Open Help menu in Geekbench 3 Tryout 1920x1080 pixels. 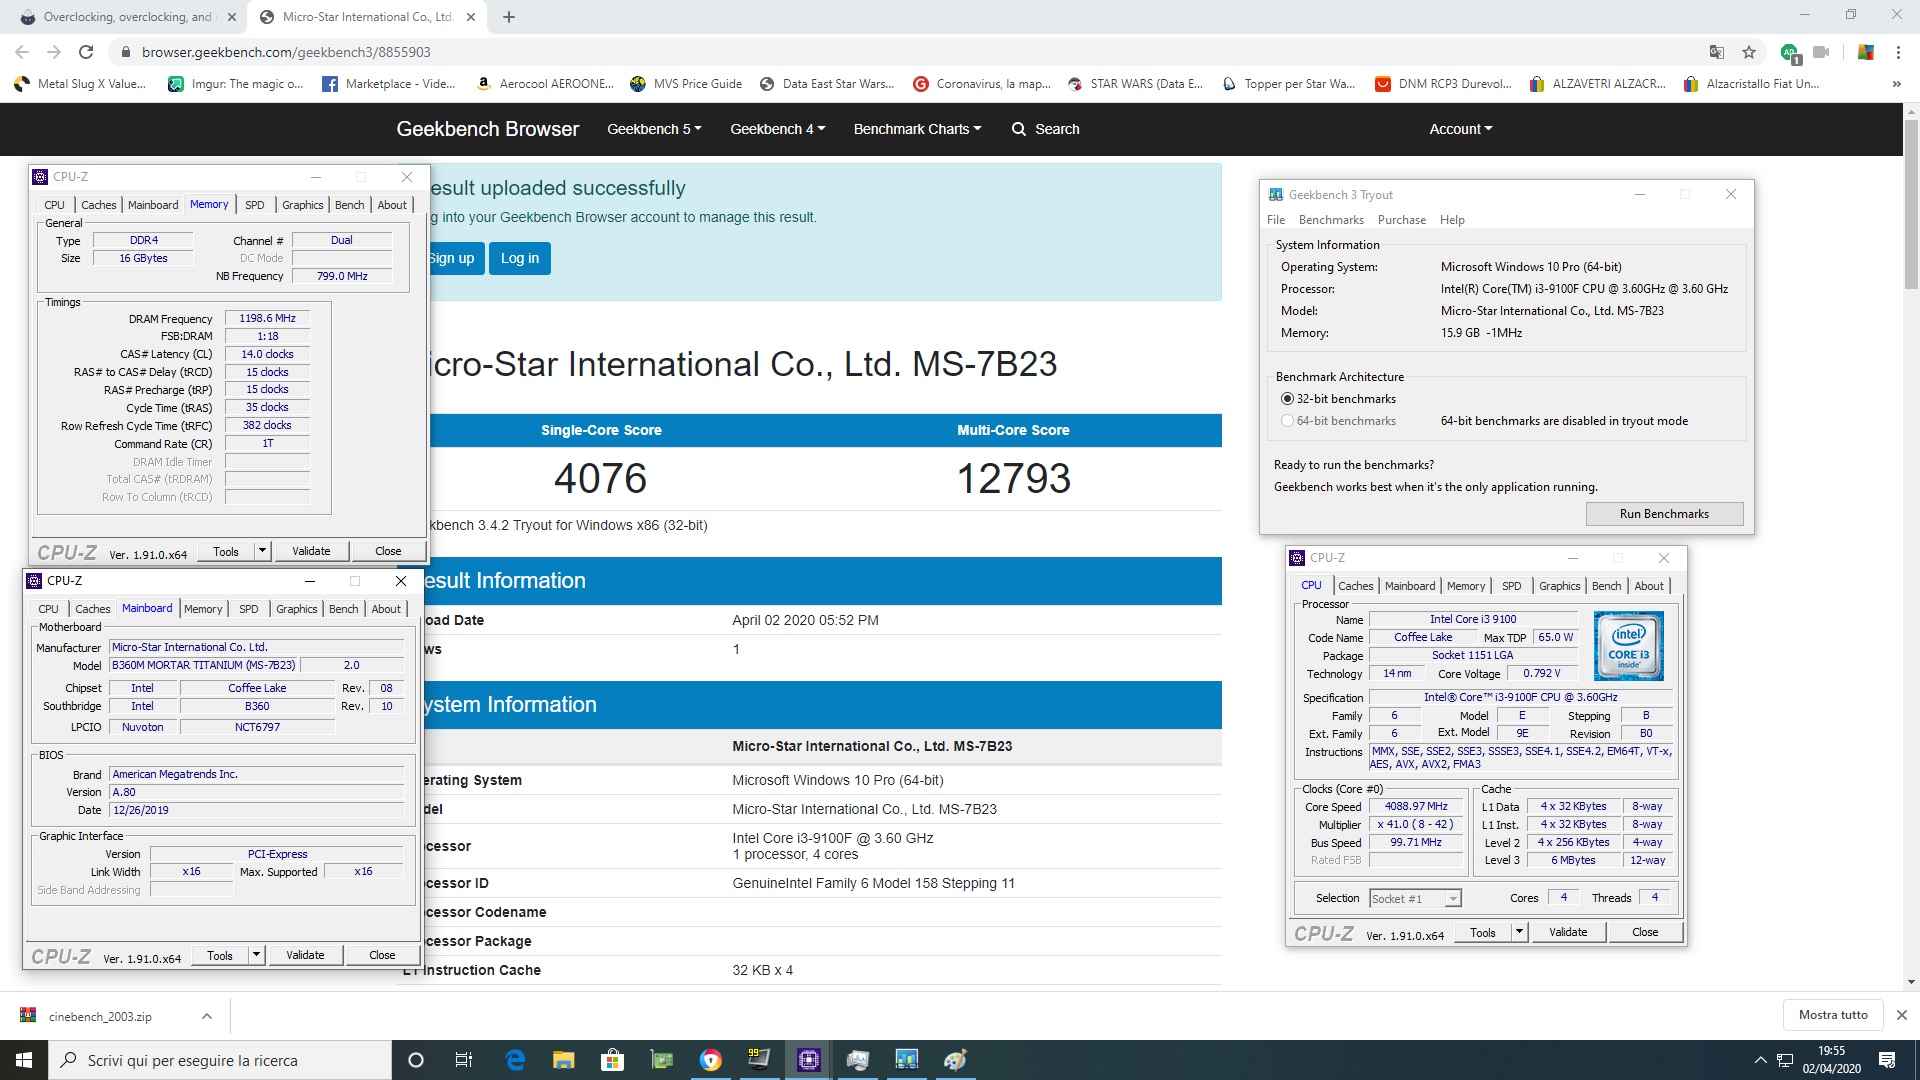coord(1452,220)
